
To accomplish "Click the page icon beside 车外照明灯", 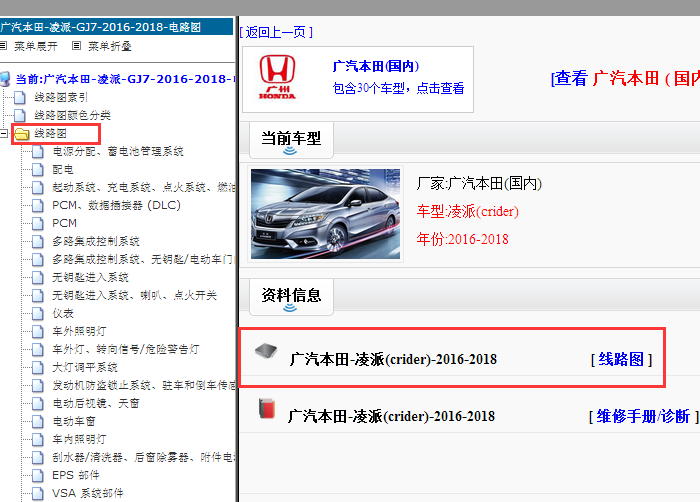I will click(38, 331).
